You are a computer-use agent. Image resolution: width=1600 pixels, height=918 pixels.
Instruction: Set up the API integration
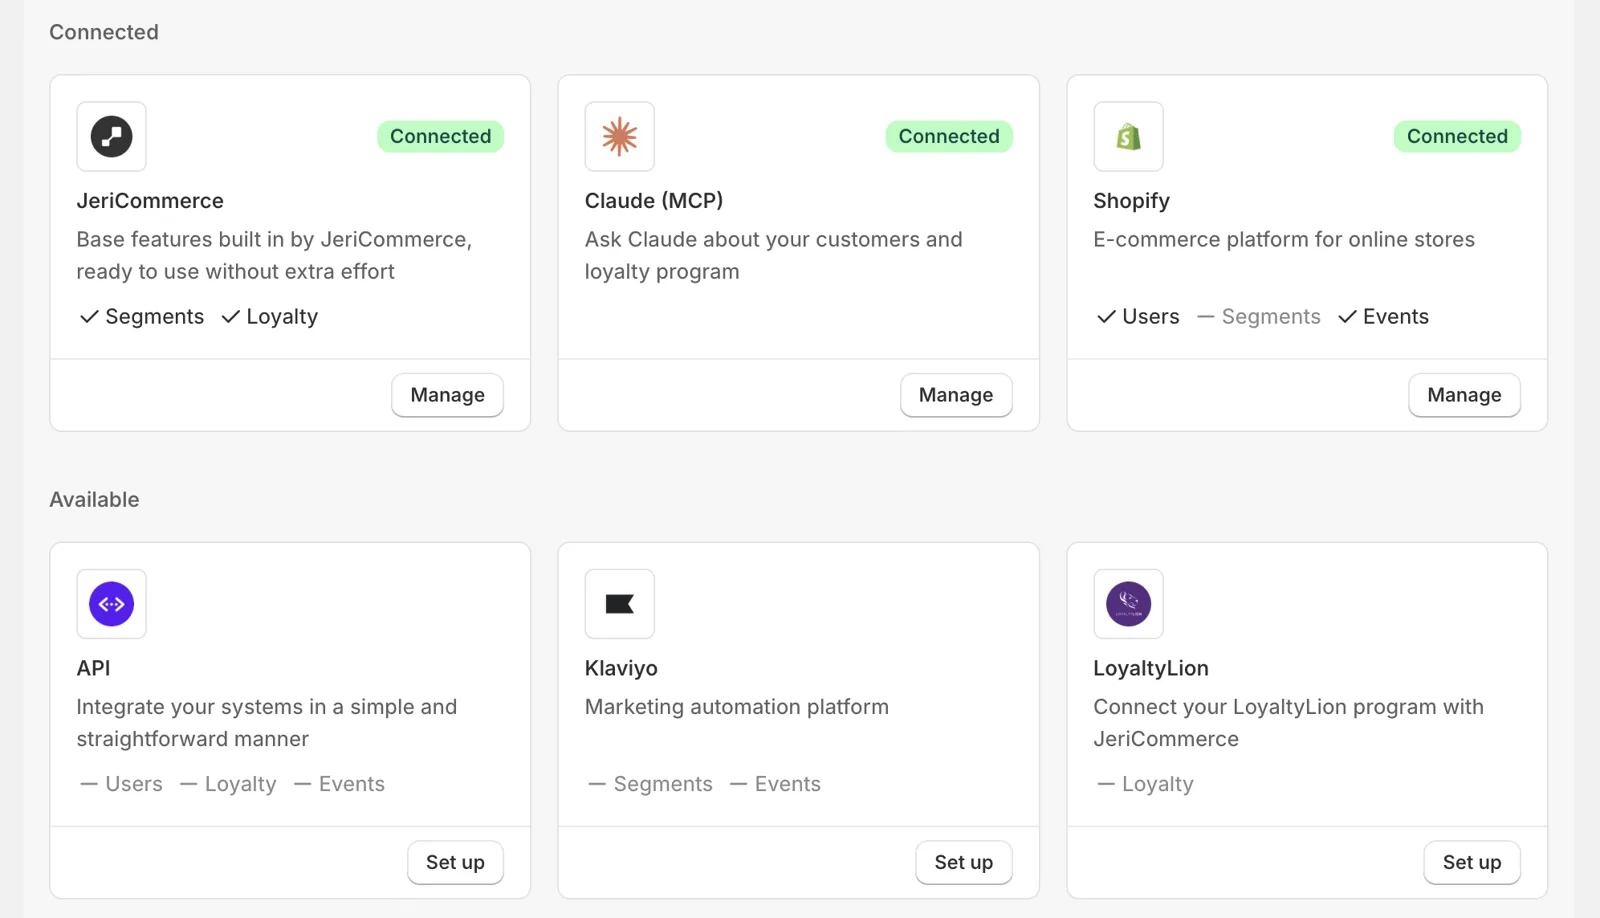[455, 862]
